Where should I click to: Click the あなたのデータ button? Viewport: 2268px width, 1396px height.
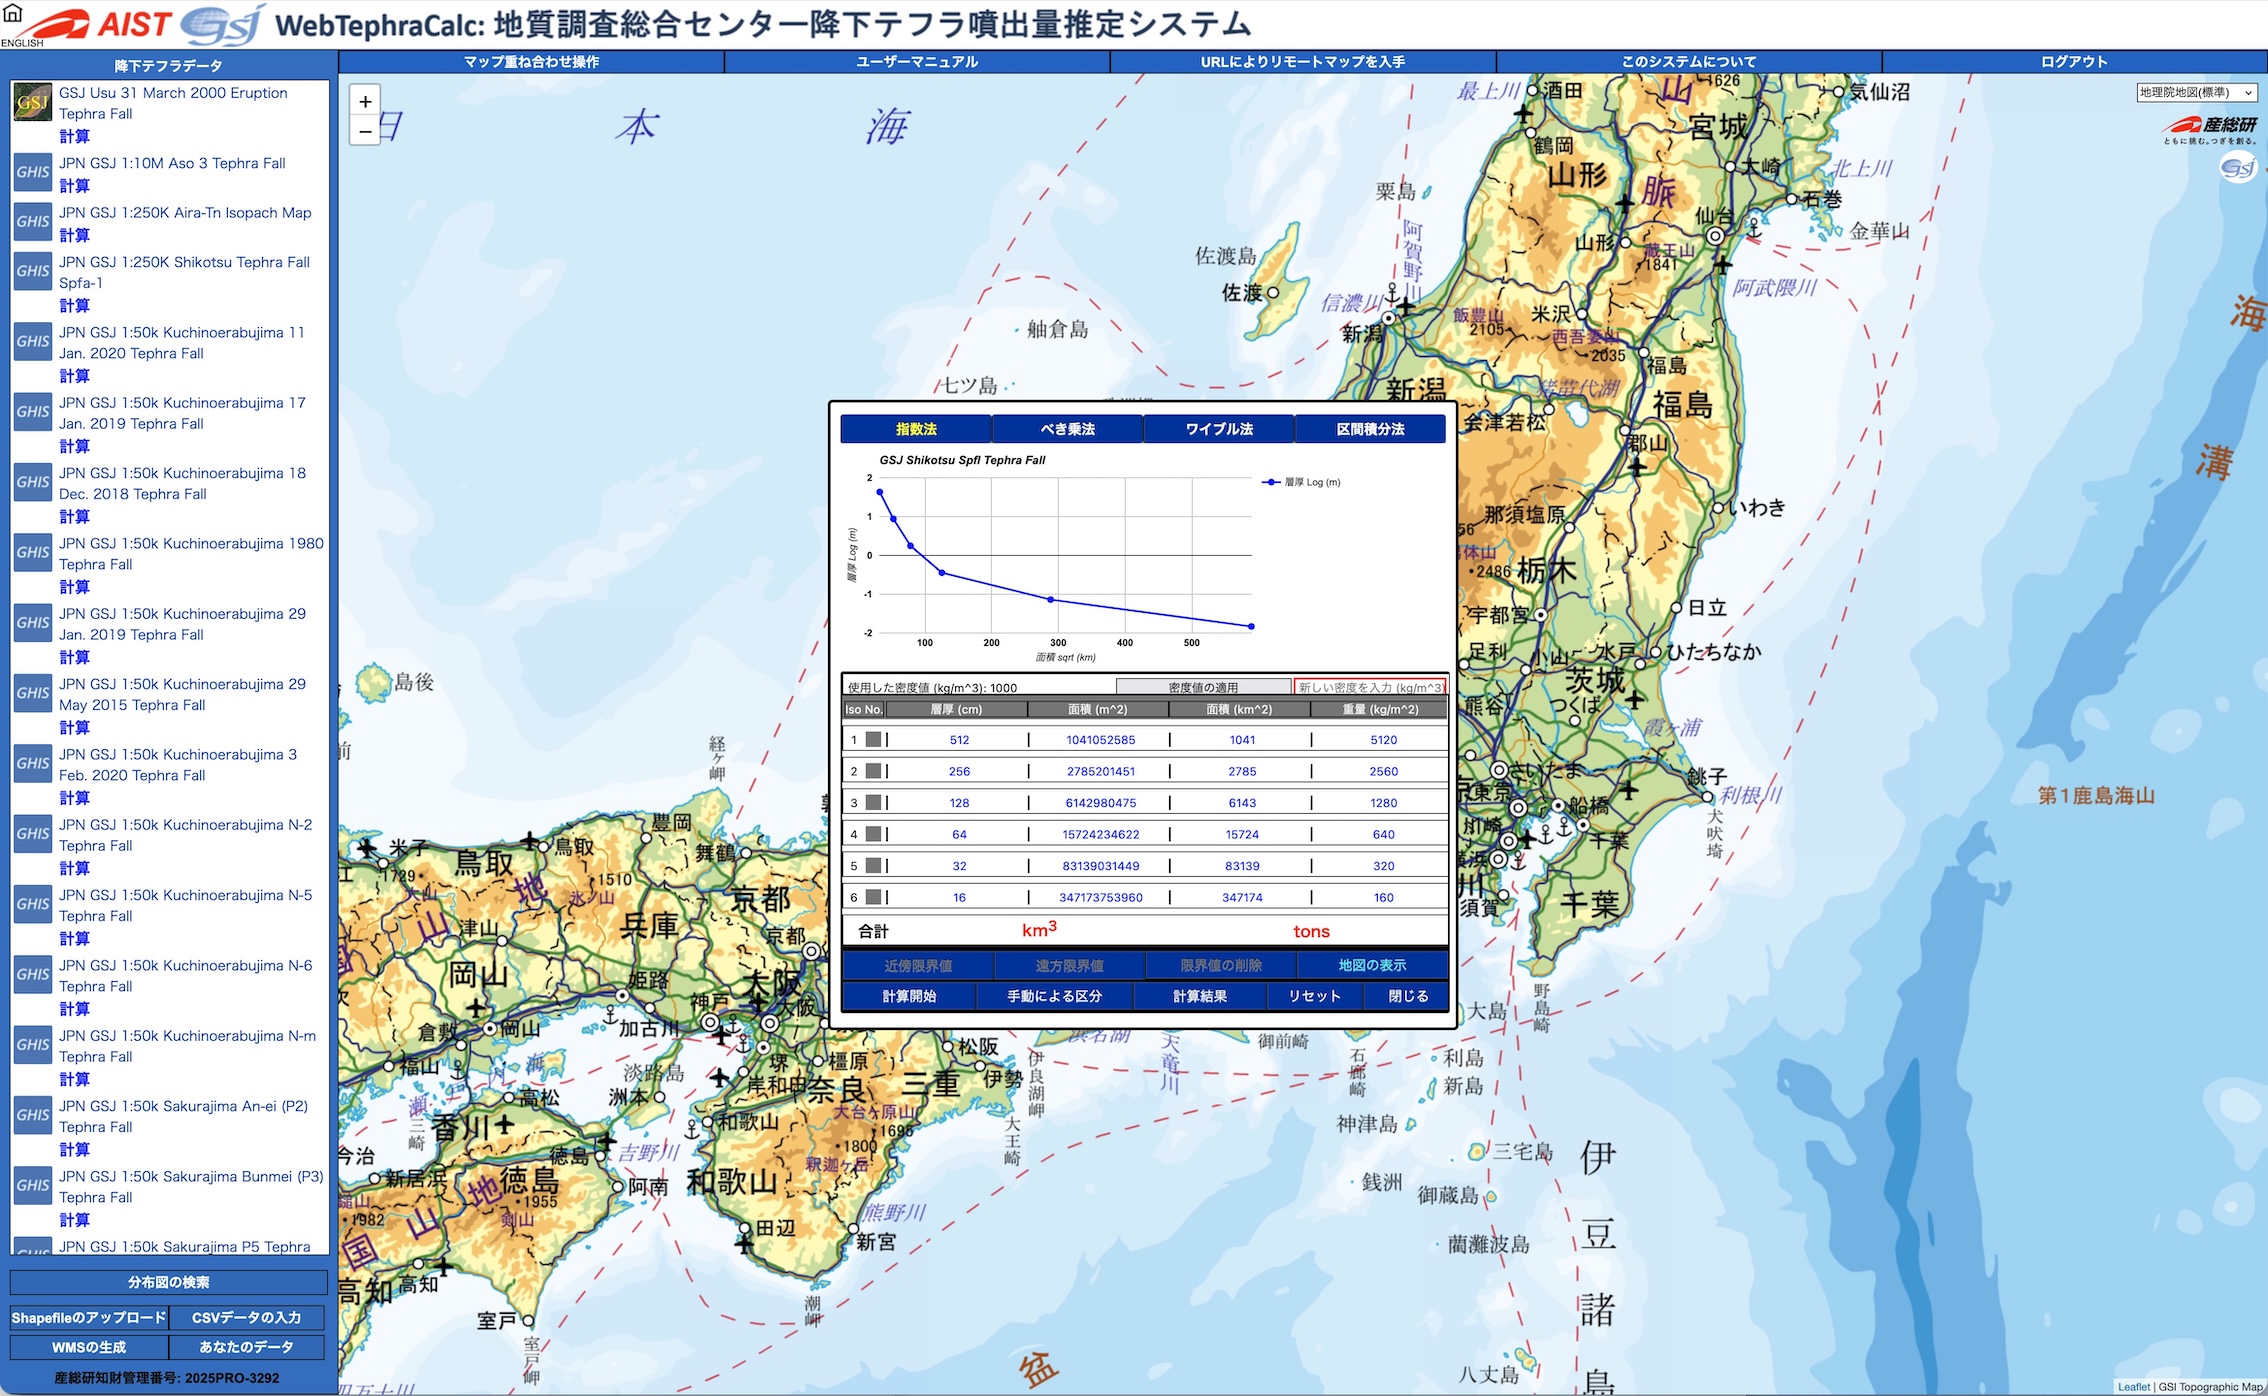[x=247, y=1347]
